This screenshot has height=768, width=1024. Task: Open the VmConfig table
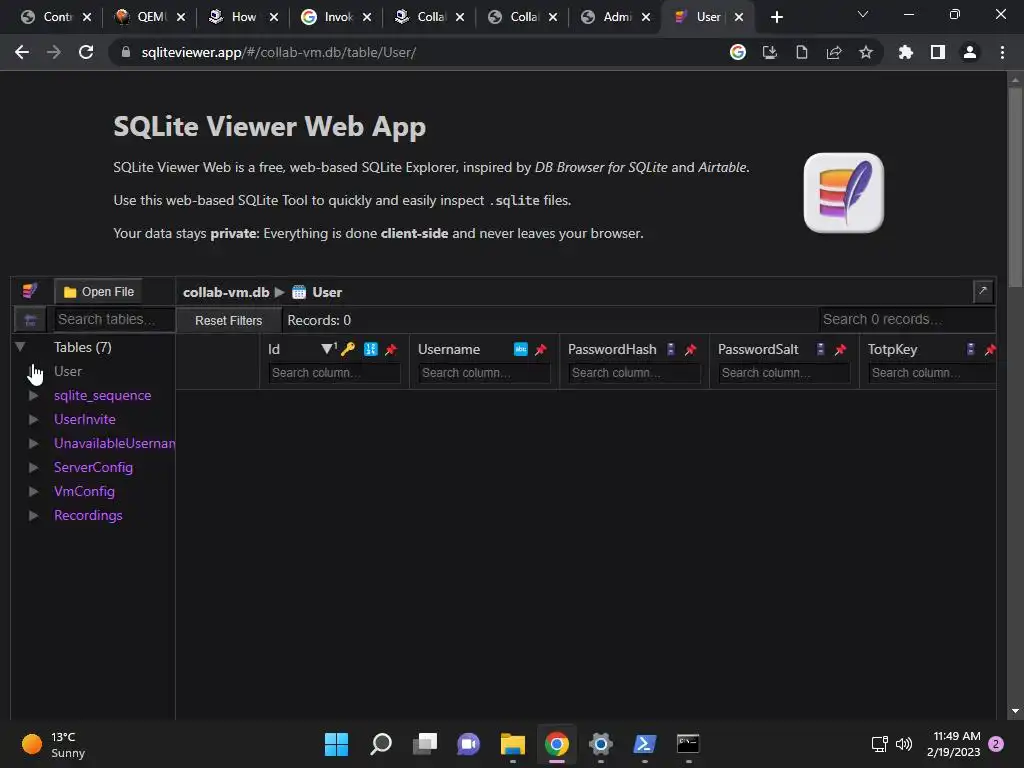(84, 491)
